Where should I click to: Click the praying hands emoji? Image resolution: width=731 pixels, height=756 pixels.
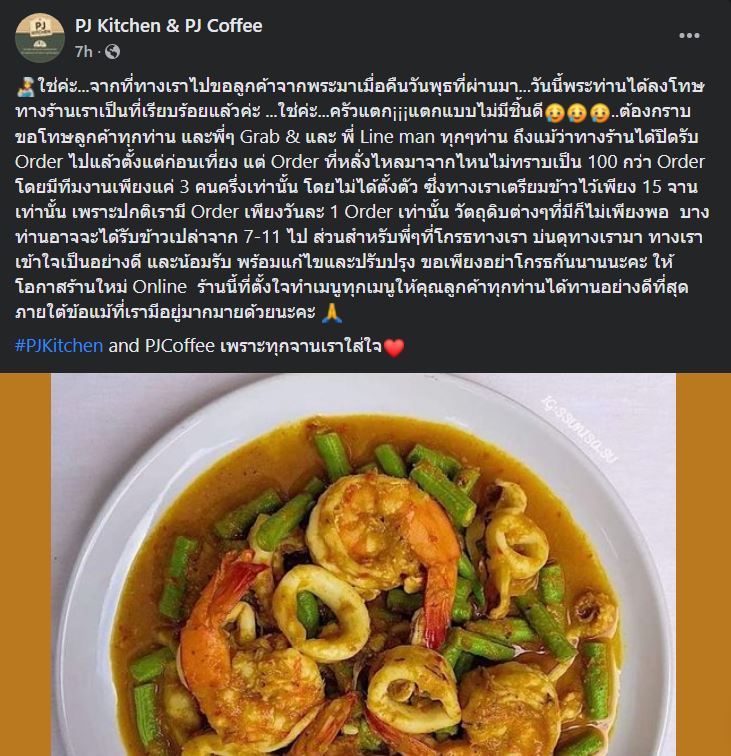[332, 313]
